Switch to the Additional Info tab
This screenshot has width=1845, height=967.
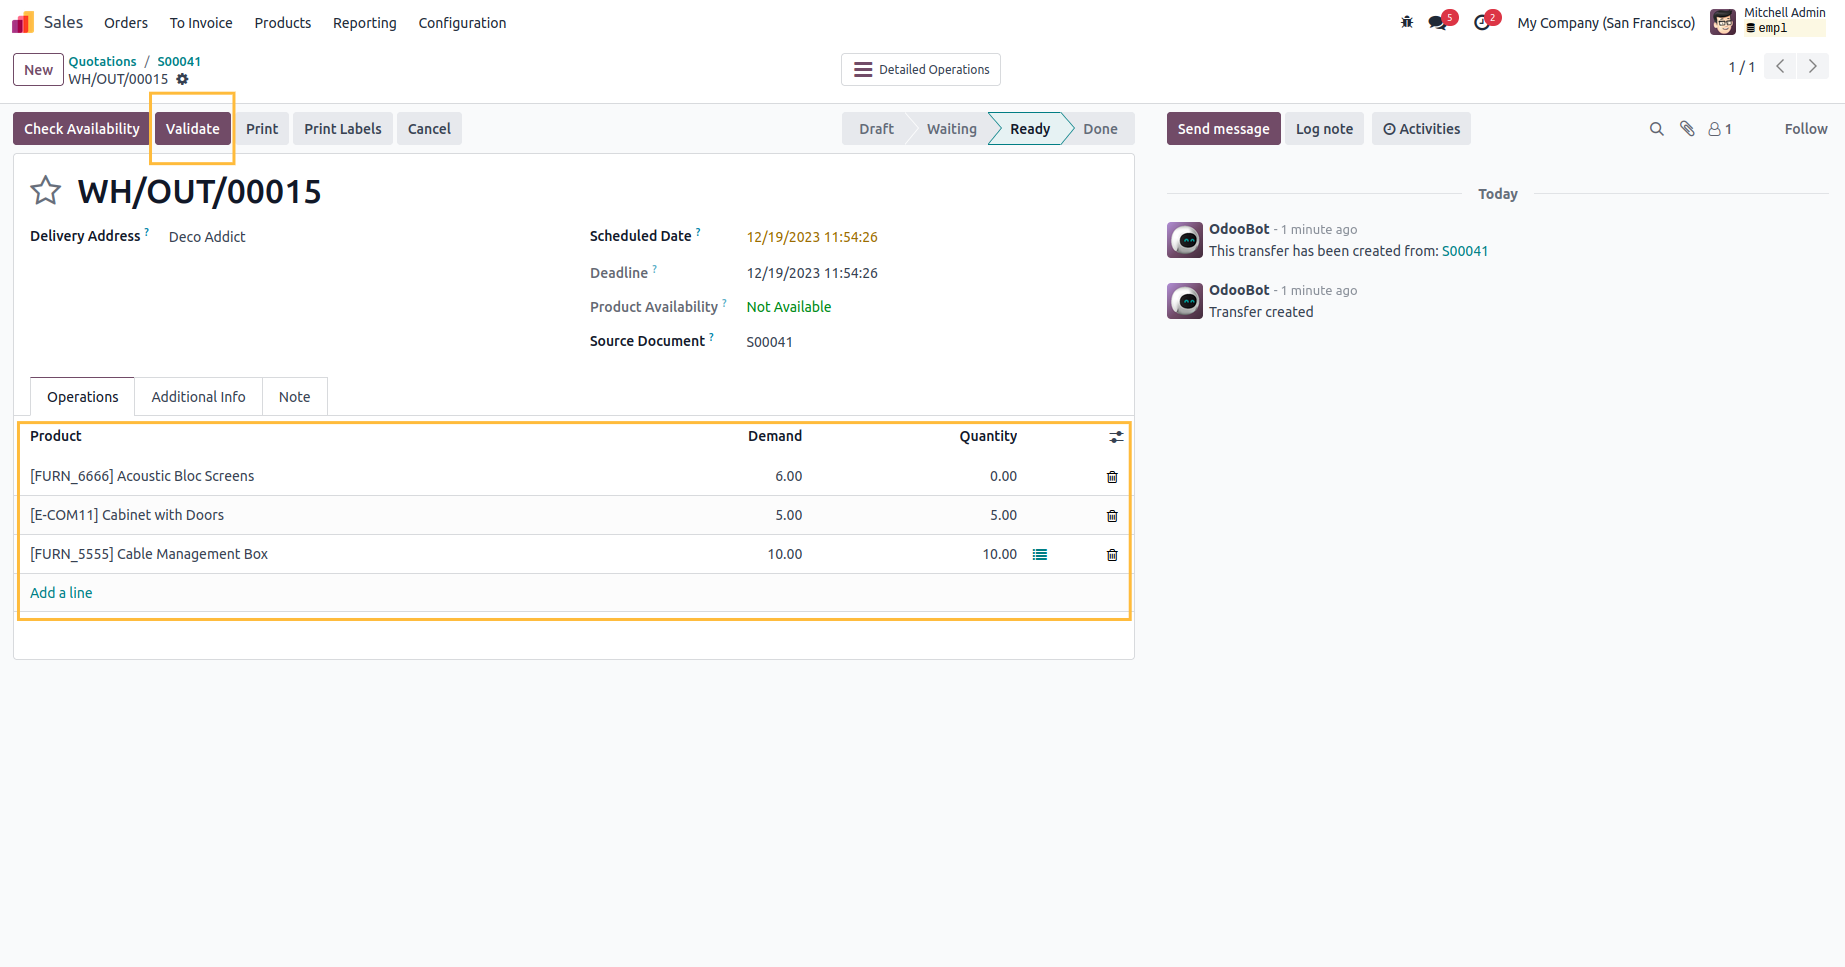point(198,397)
